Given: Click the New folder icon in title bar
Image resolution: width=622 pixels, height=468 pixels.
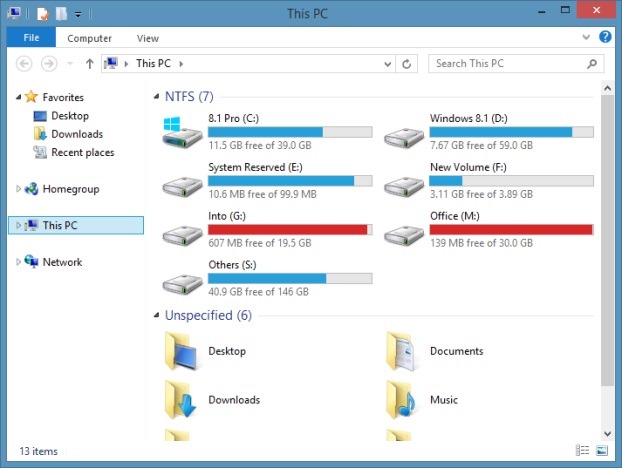Looking at the screenshot, I should tap(61, 14).
